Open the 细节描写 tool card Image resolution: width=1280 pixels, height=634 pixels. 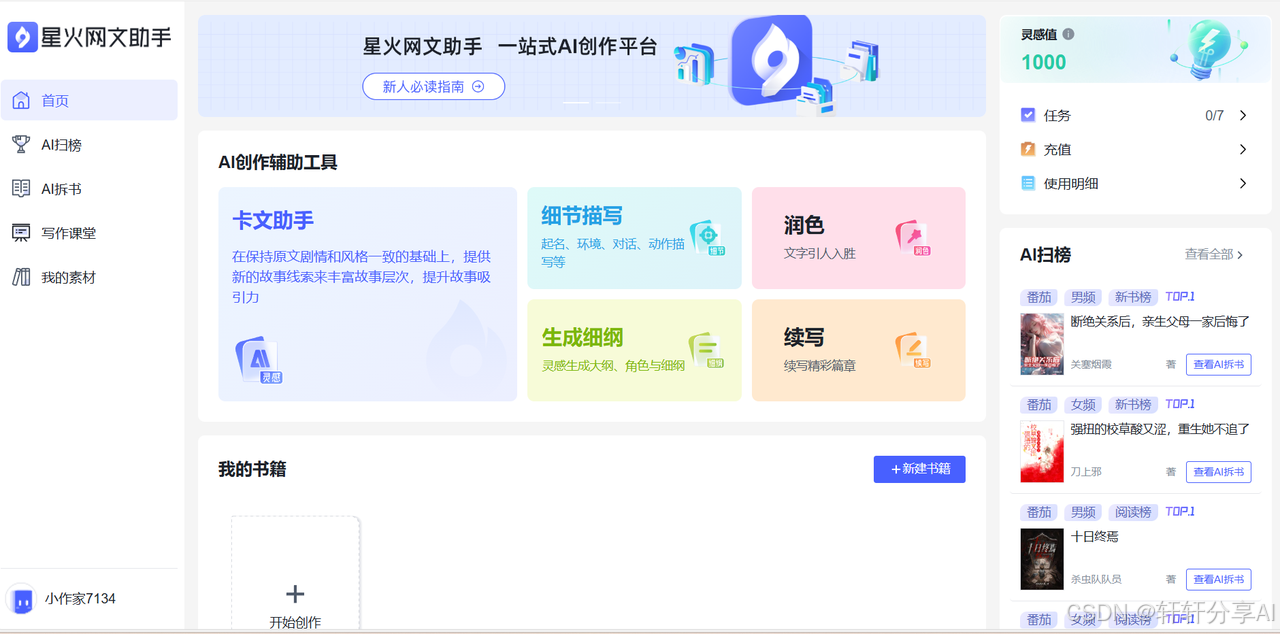(634, 238)
